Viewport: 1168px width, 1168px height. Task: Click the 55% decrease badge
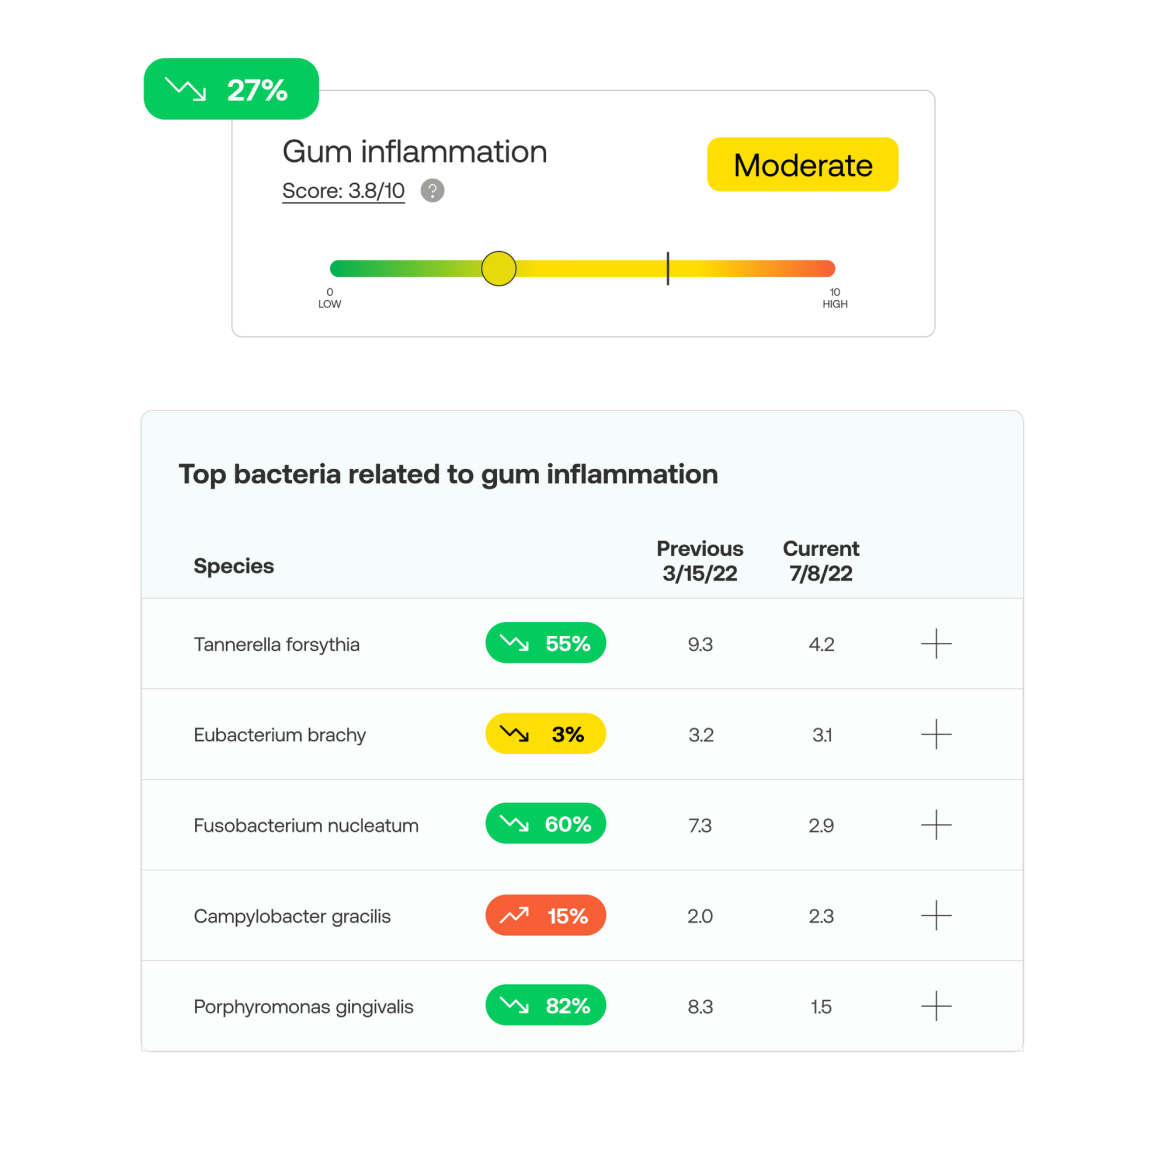(545, 643)
